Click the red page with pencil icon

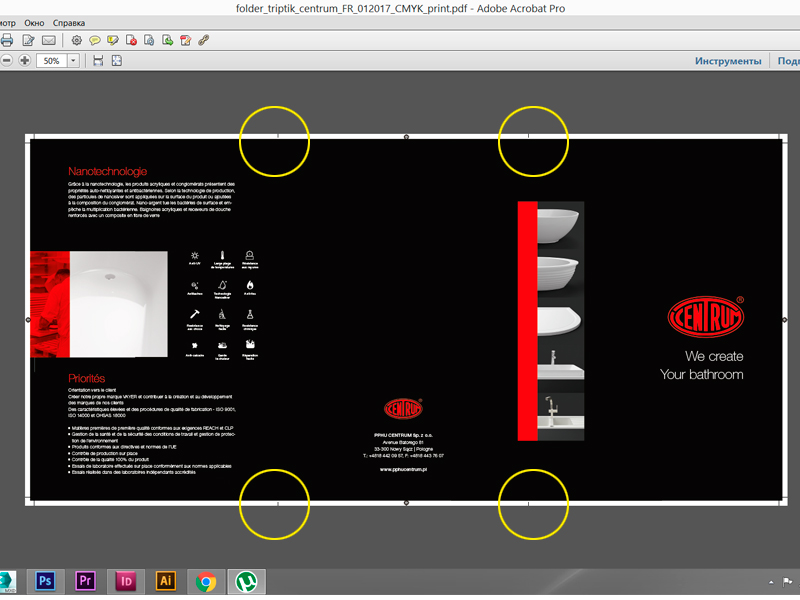[x=186, y=40]
